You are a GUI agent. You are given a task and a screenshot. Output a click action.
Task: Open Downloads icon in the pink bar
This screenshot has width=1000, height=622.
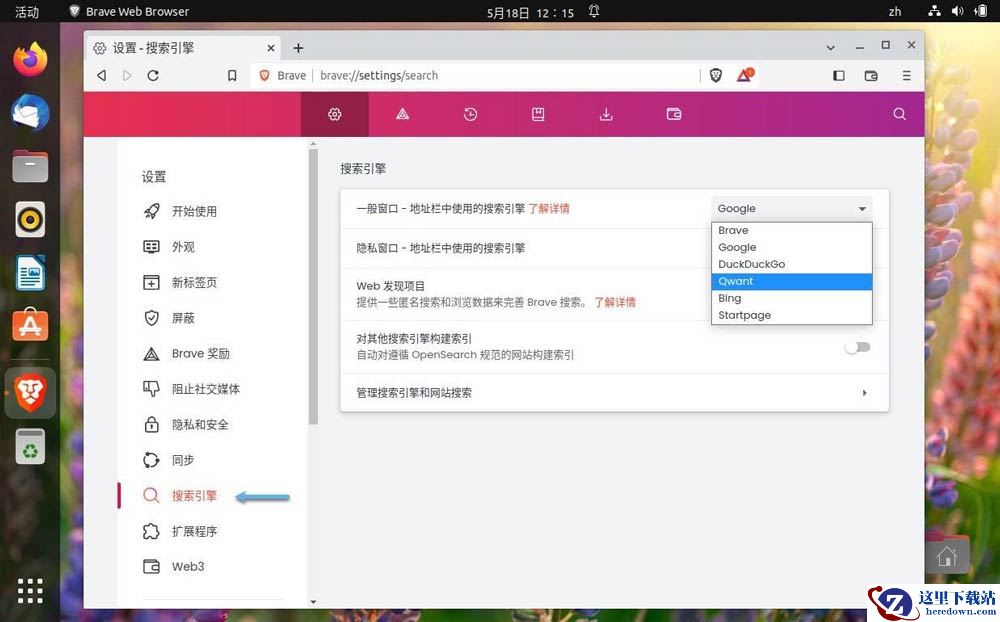(x=606, y=114)
